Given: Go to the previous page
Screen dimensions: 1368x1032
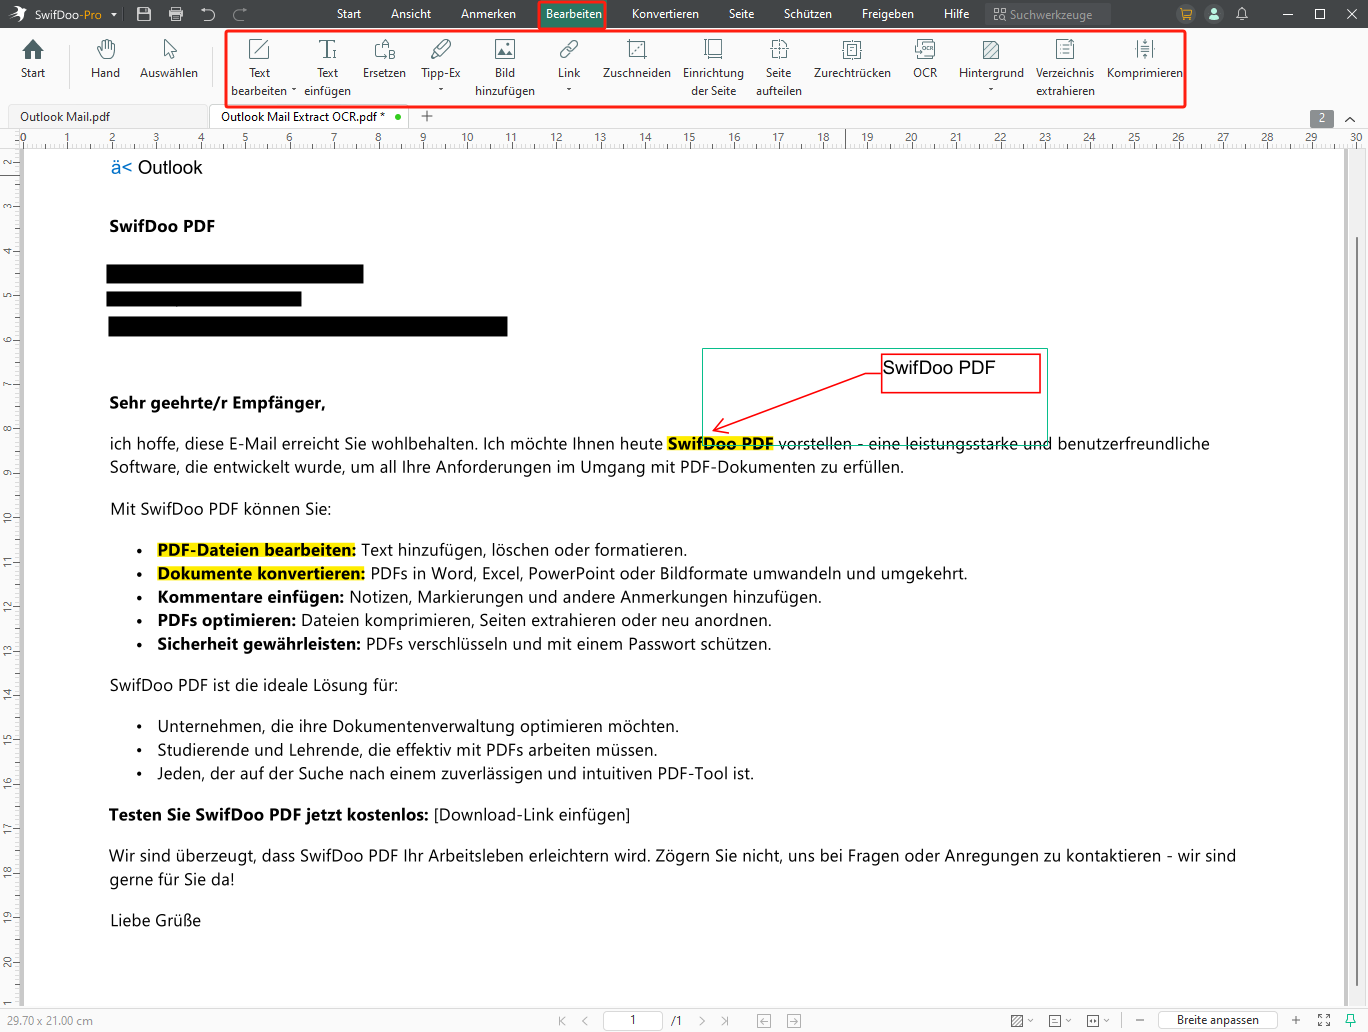Looking at the screenshot, I should 585,1020.
